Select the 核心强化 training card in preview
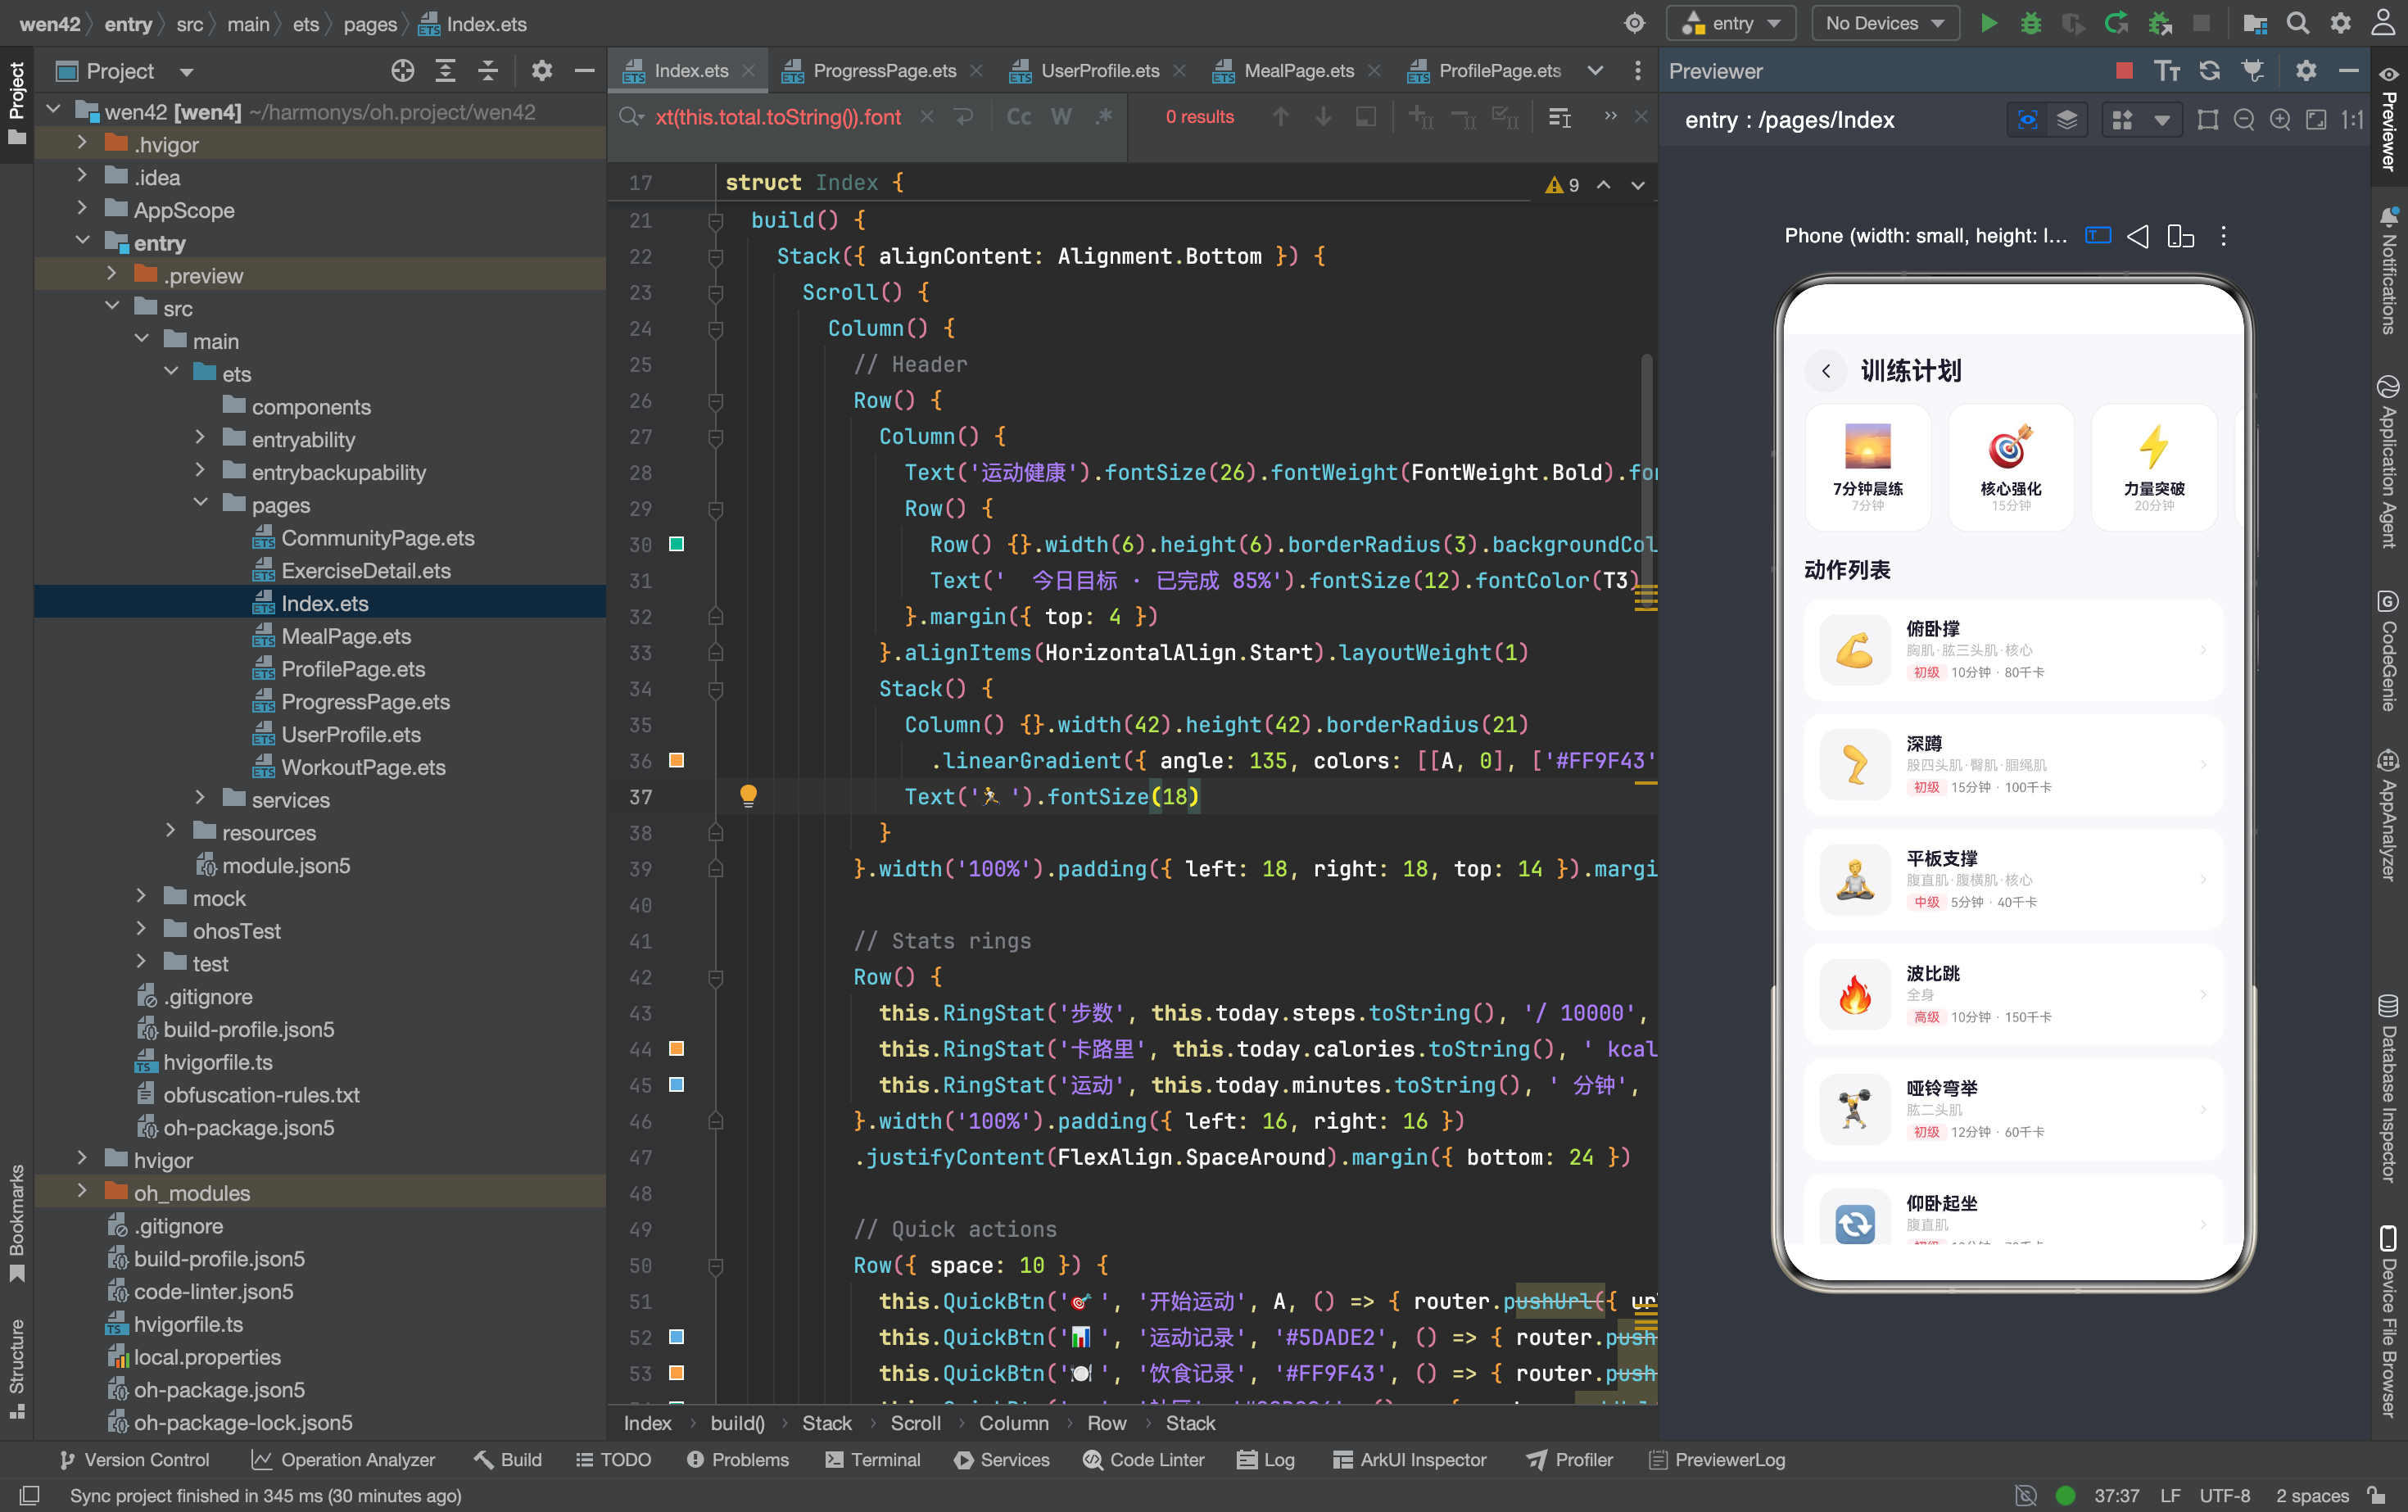The height and width of the screenshot is (1512, 2408). click(x=2010, y=467)
